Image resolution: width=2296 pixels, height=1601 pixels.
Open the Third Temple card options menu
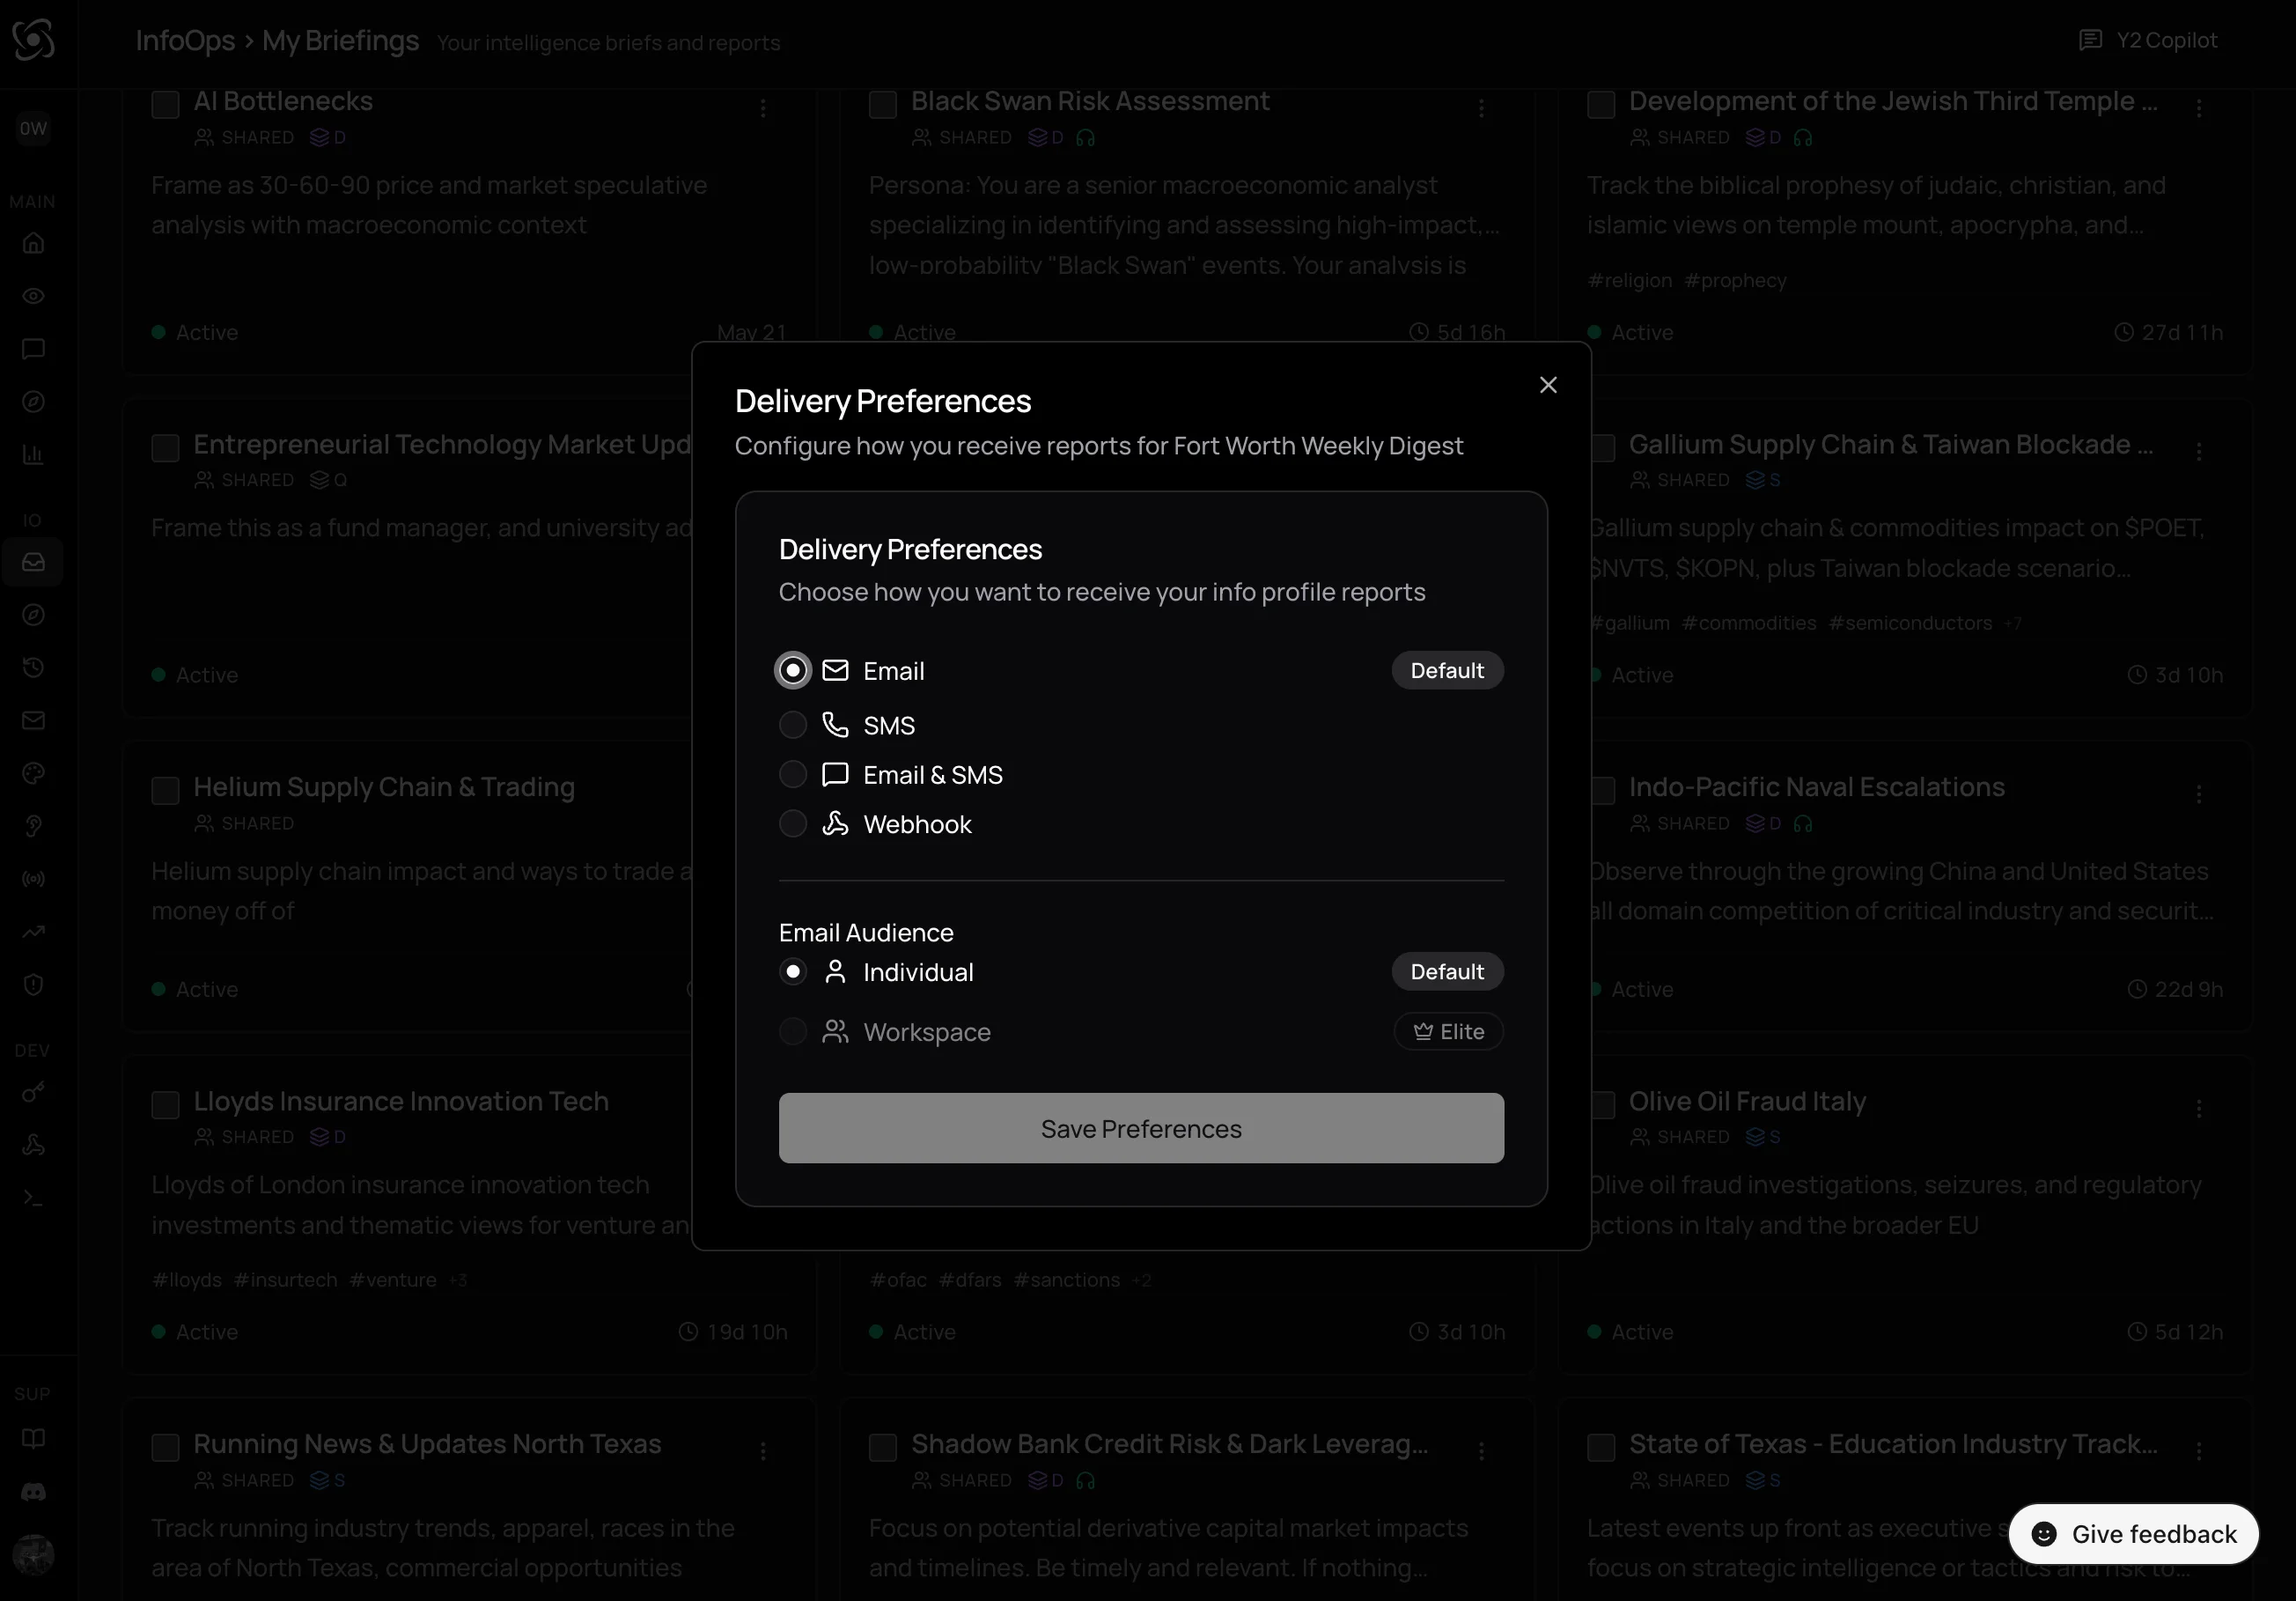pyautogui.click(x=2199, y=107)
